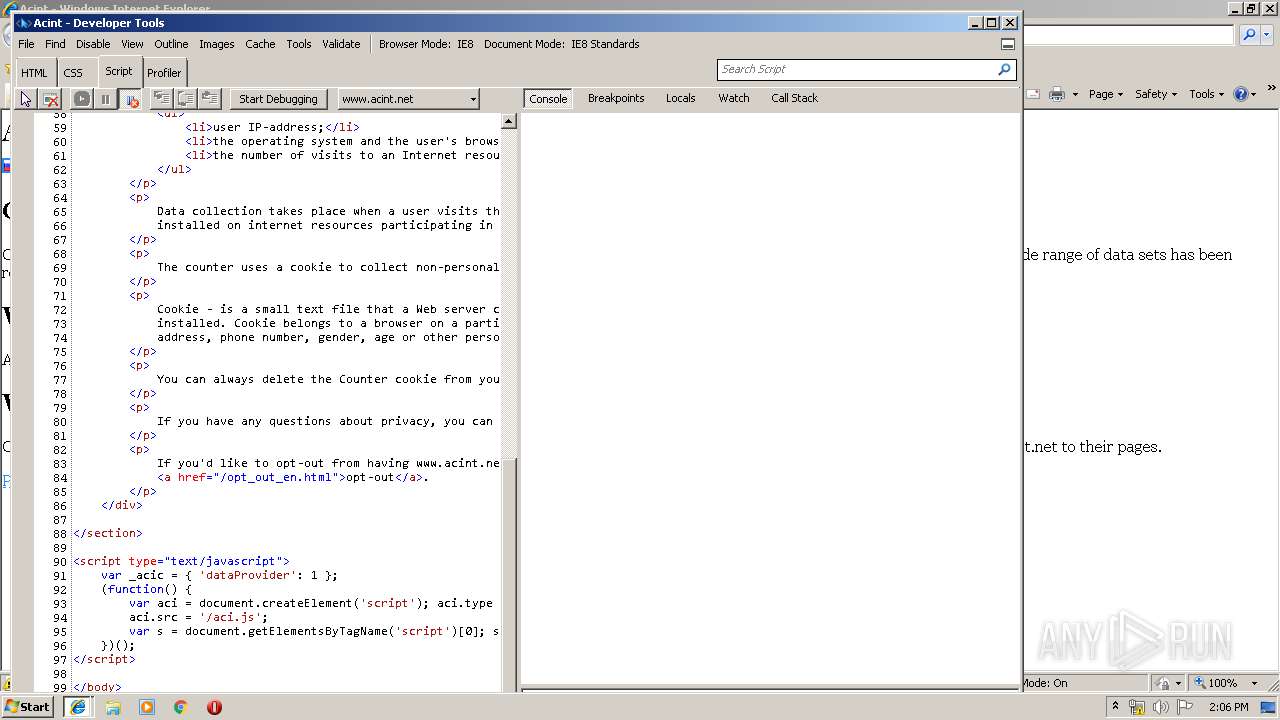This screenshot has height=720, width=1280.
Task: Click the Action Center flag tray icon
Action: [1184, 707]
